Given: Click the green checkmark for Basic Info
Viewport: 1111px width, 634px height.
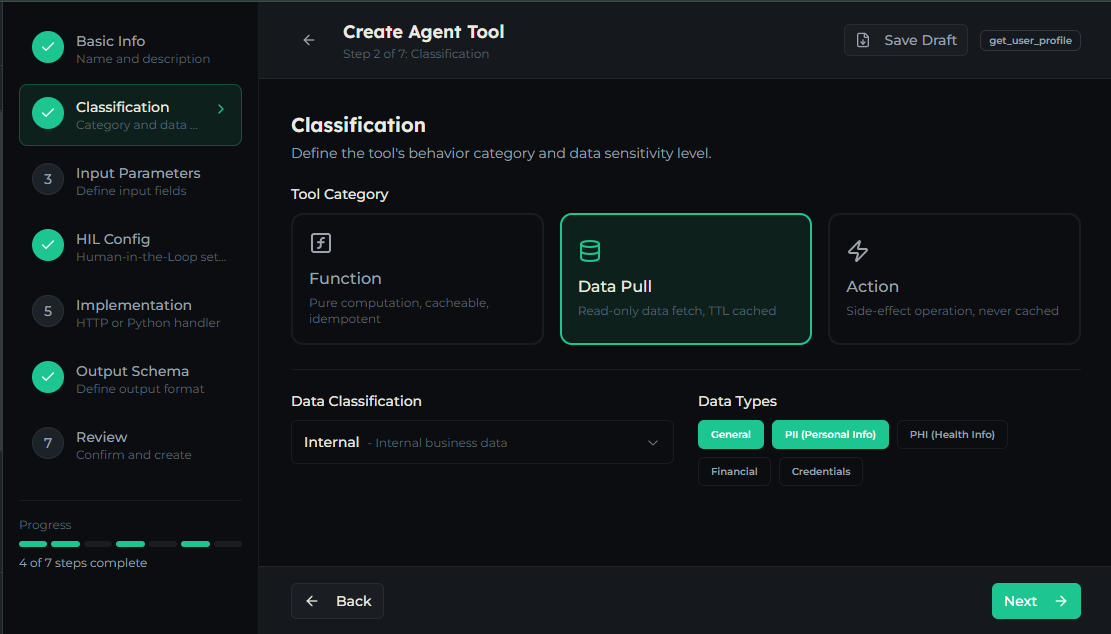Looking at the screenshot, I should click(x=48, y=47).
